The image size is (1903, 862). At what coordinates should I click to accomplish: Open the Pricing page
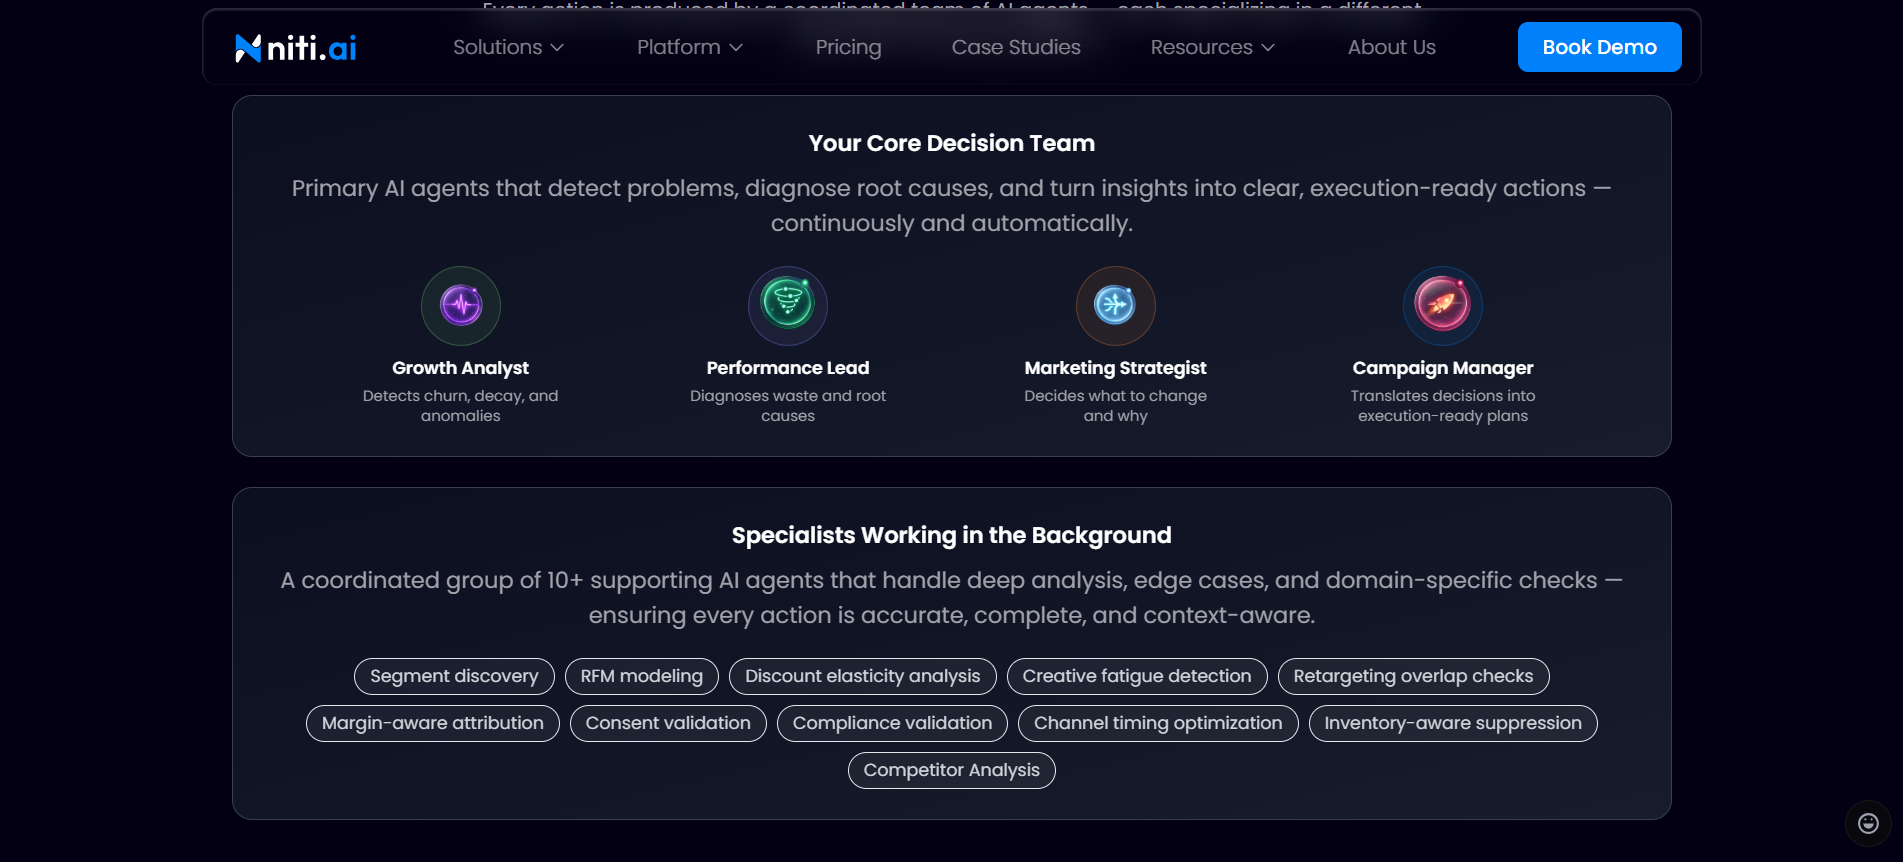[848, 47]
